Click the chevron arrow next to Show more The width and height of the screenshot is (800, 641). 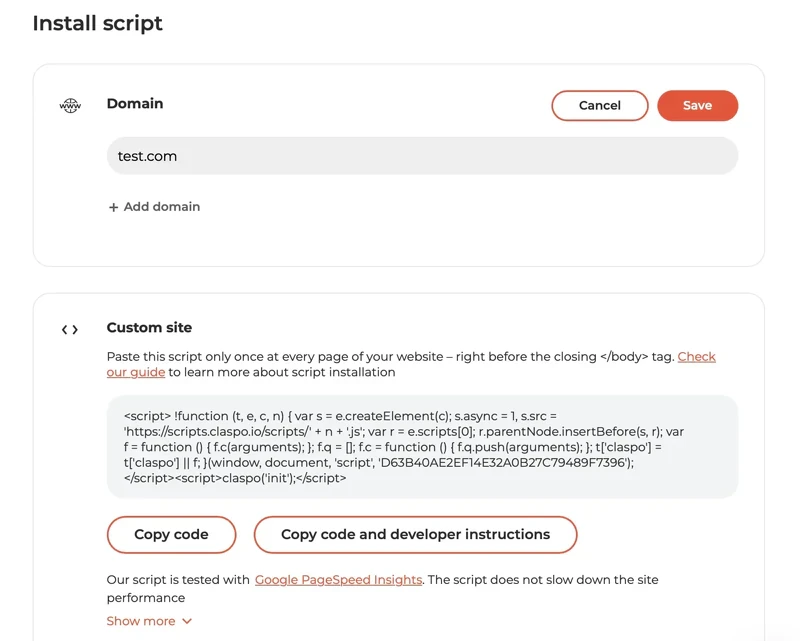coord(187,621)
